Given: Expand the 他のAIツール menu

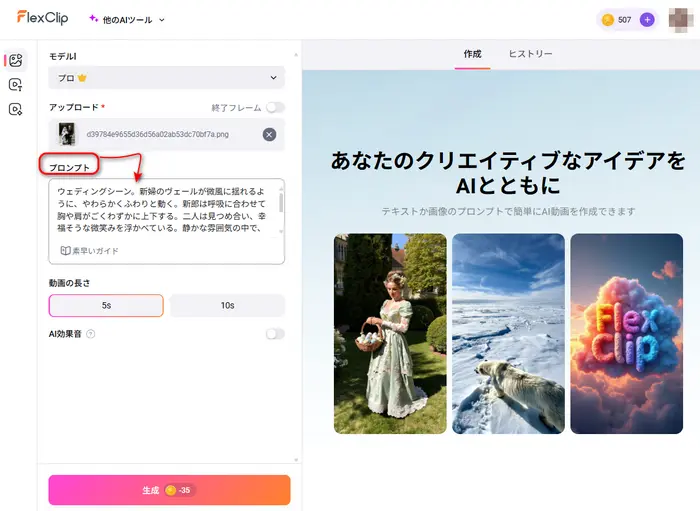Looking at the screenshot, I should [x=127, y=20].
